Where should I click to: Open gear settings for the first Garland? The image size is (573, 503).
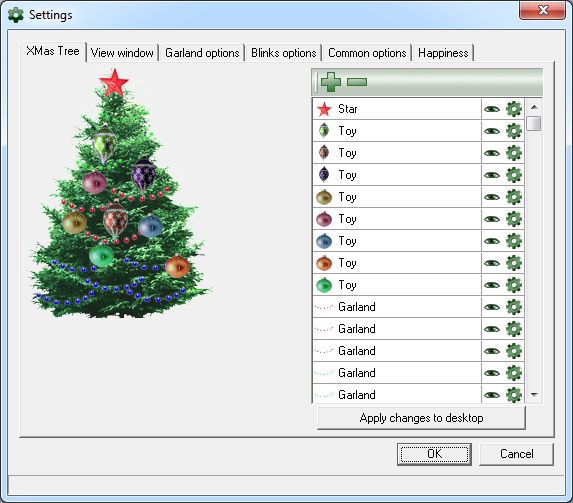[514, 307]
